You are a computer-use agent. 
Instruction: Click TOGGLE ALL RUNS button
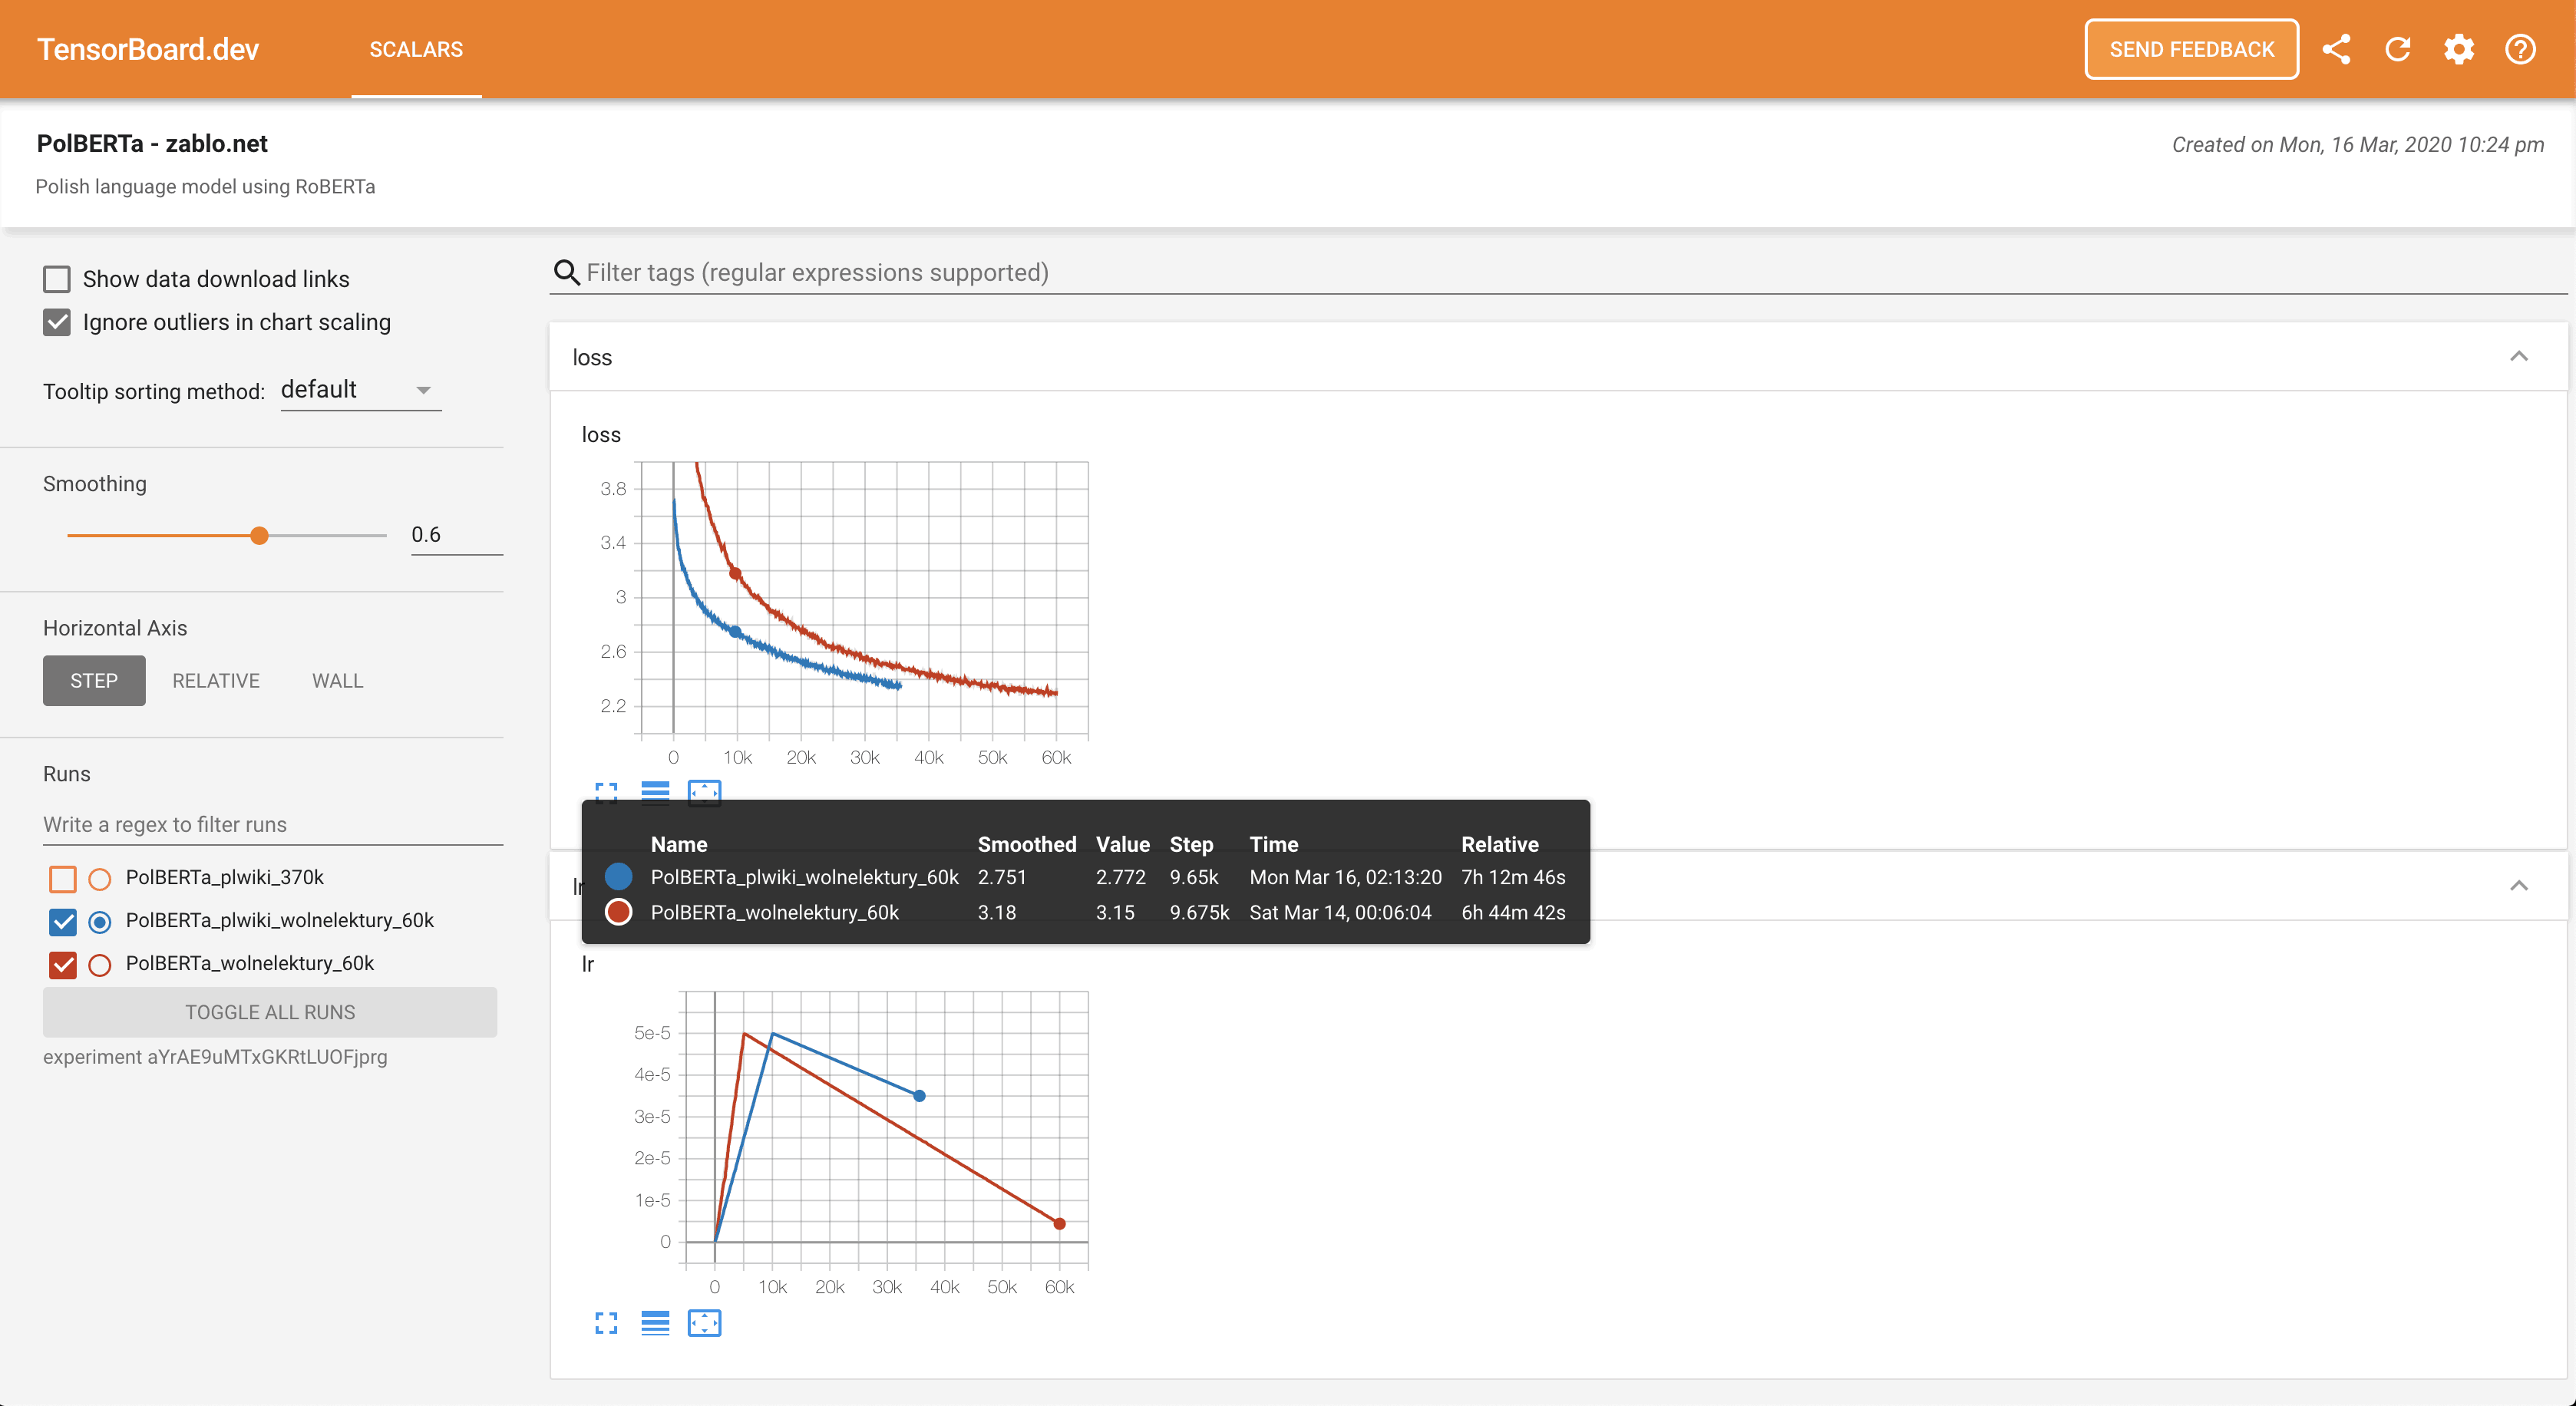click(270, 1012)
